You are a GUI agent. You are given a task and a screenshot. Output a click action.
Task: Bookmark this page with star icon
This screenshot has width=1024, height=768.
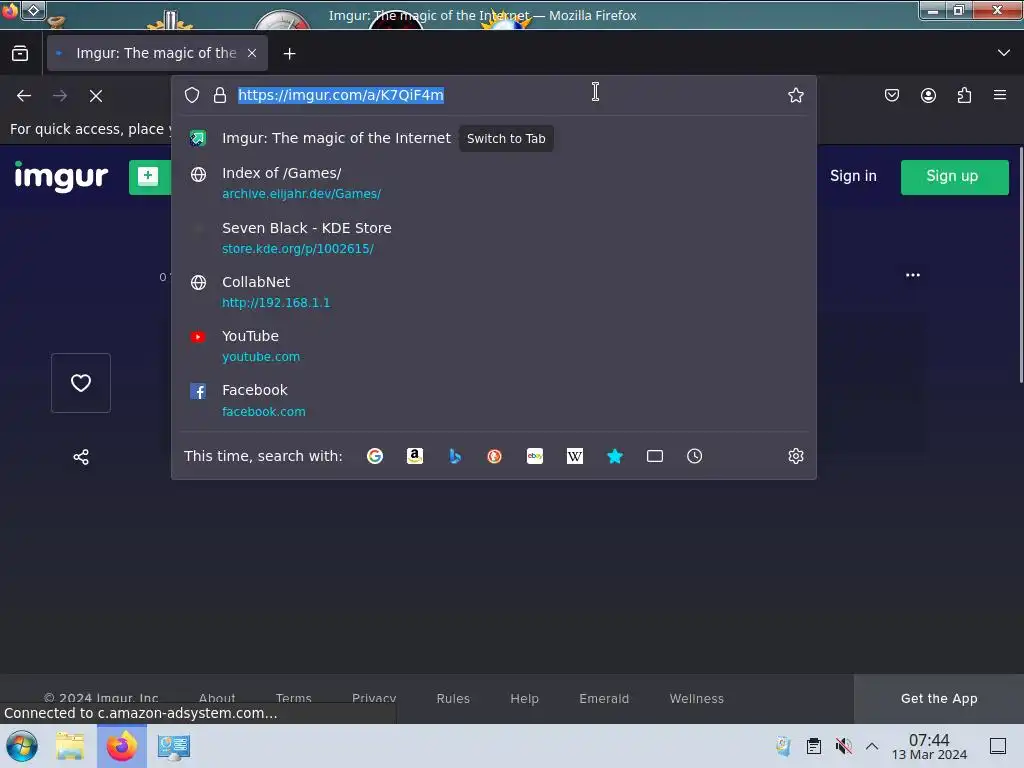(795, 95)
